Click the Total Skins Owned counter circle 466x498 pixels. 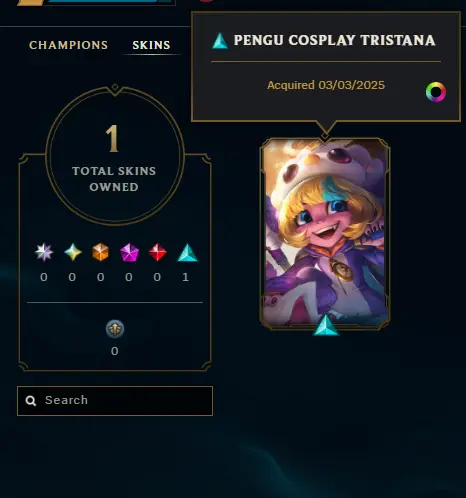[x=115, y=156]
